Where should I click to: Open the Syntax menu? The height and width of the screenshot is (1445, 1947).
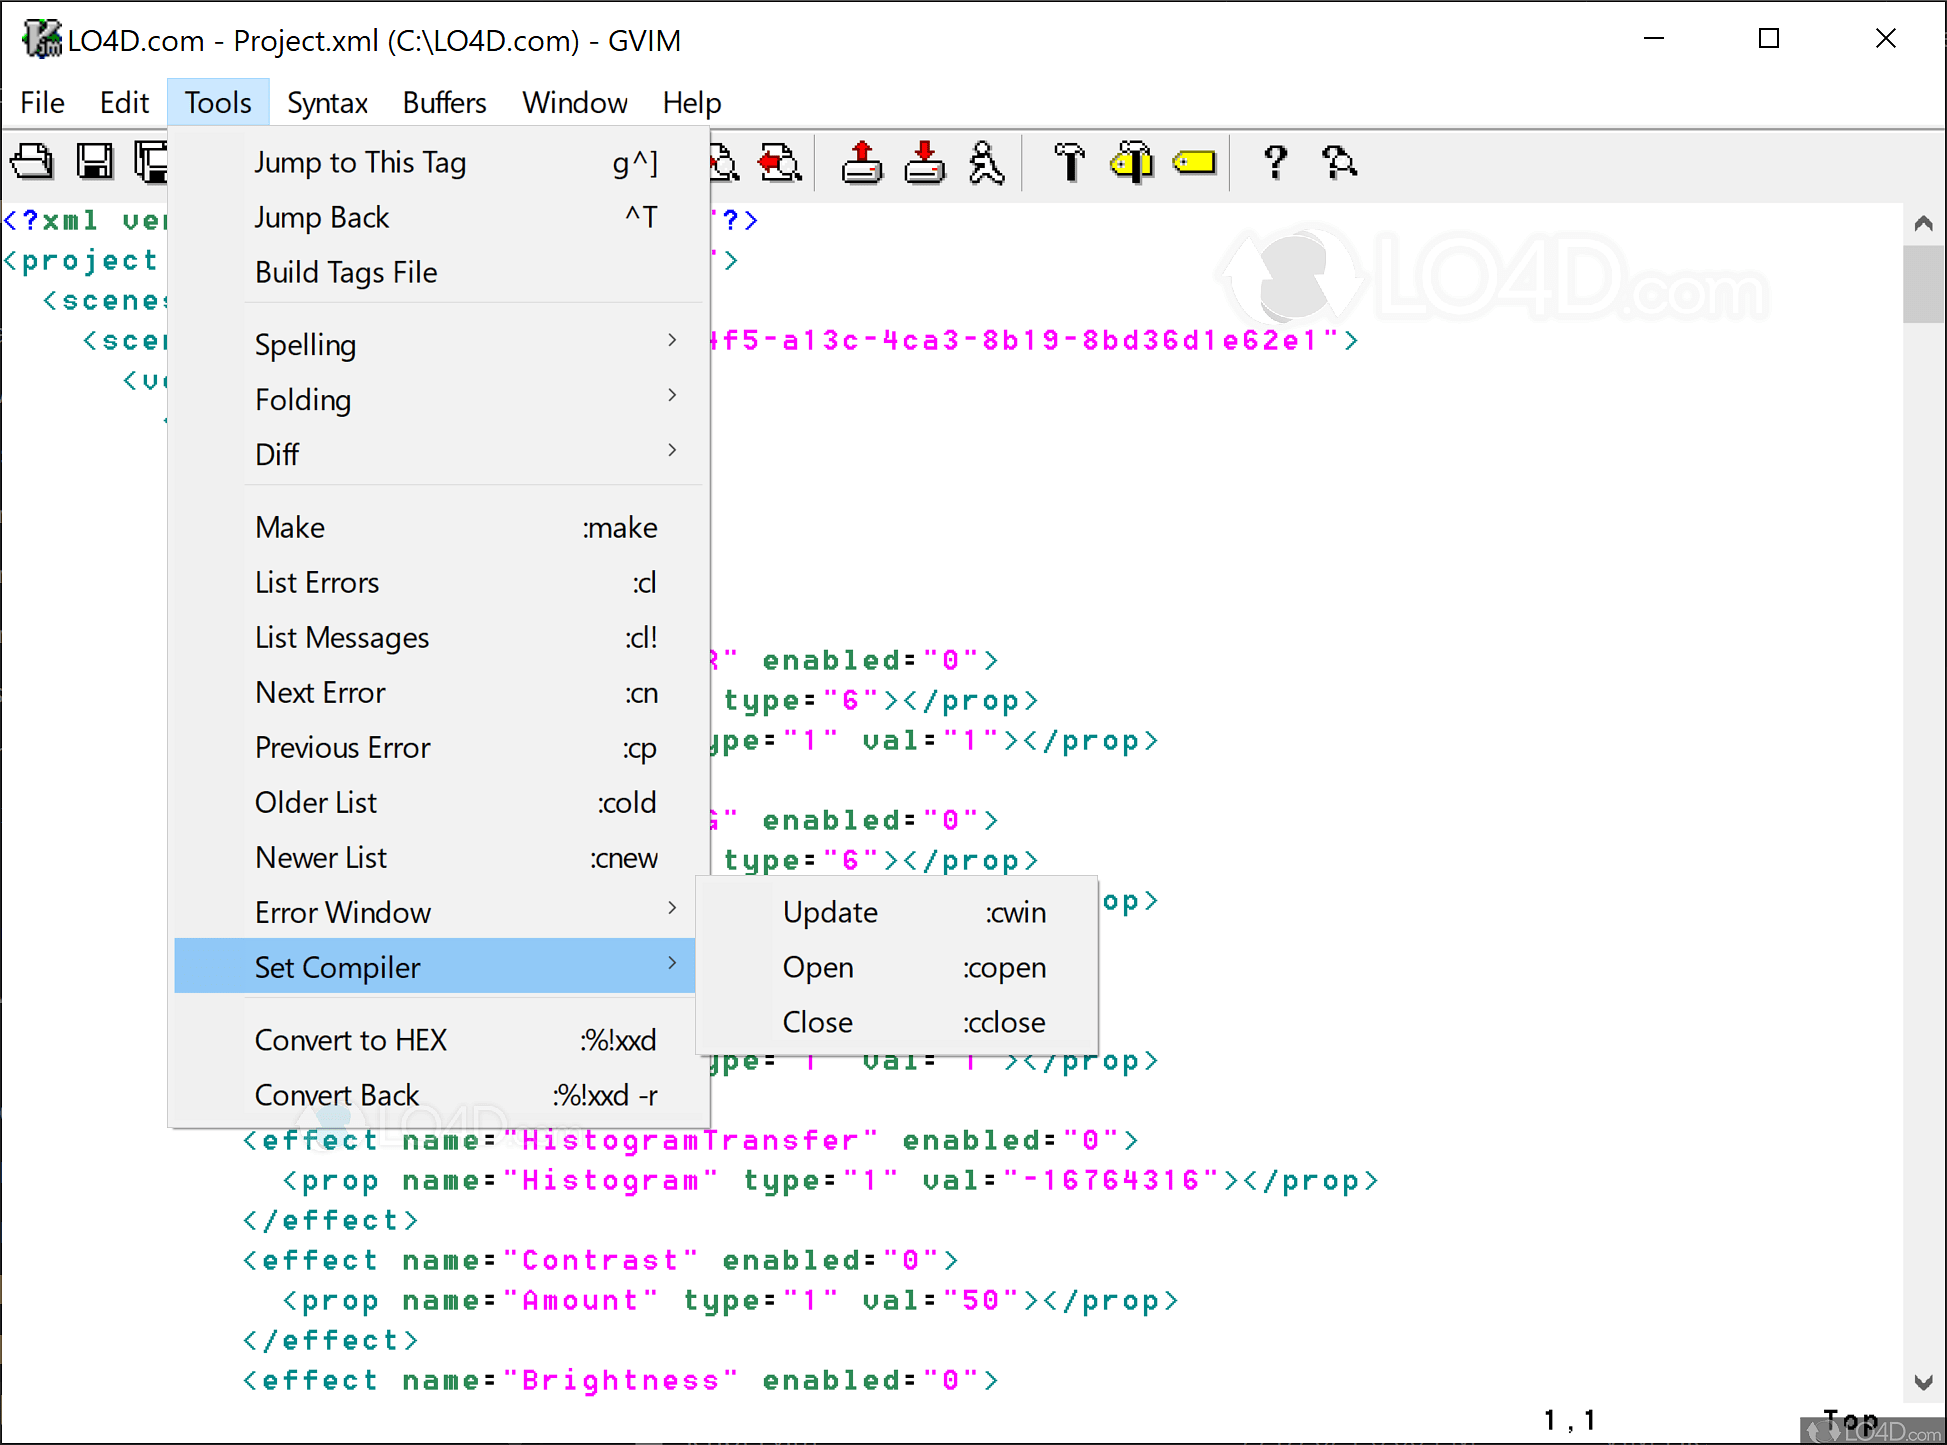[x=327, y=102]
